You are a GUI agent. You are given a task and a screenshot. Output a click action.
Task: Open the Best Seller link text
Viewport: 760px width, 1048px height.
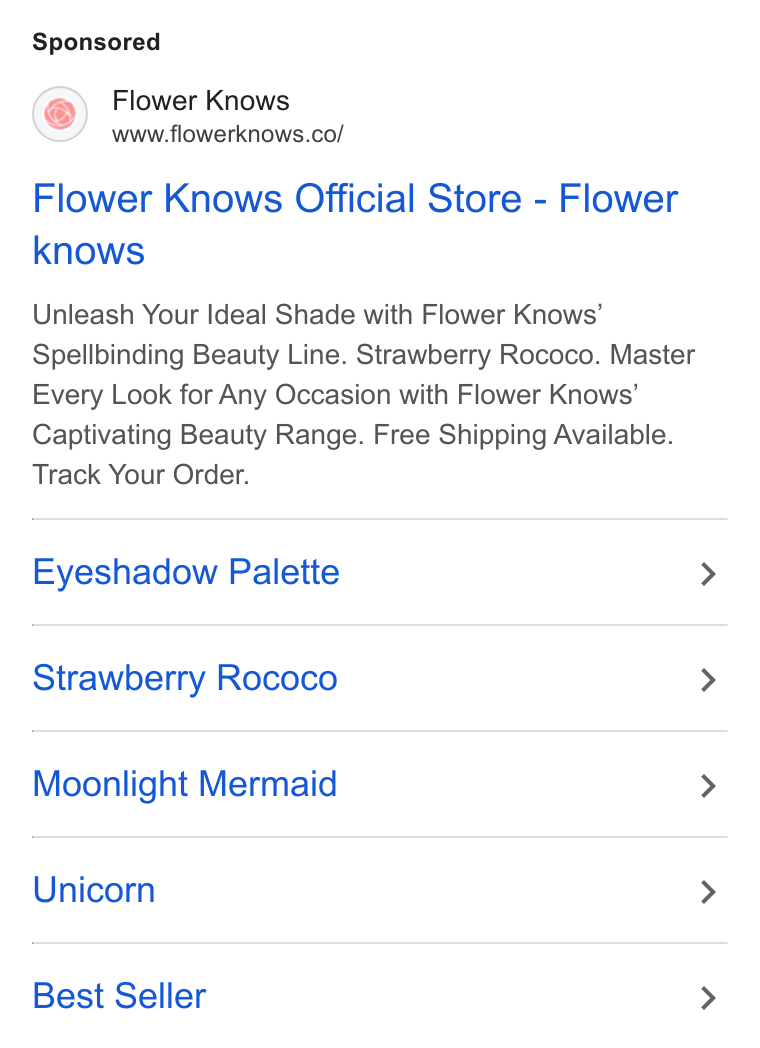pyautogui.click(x=119, y=996)
